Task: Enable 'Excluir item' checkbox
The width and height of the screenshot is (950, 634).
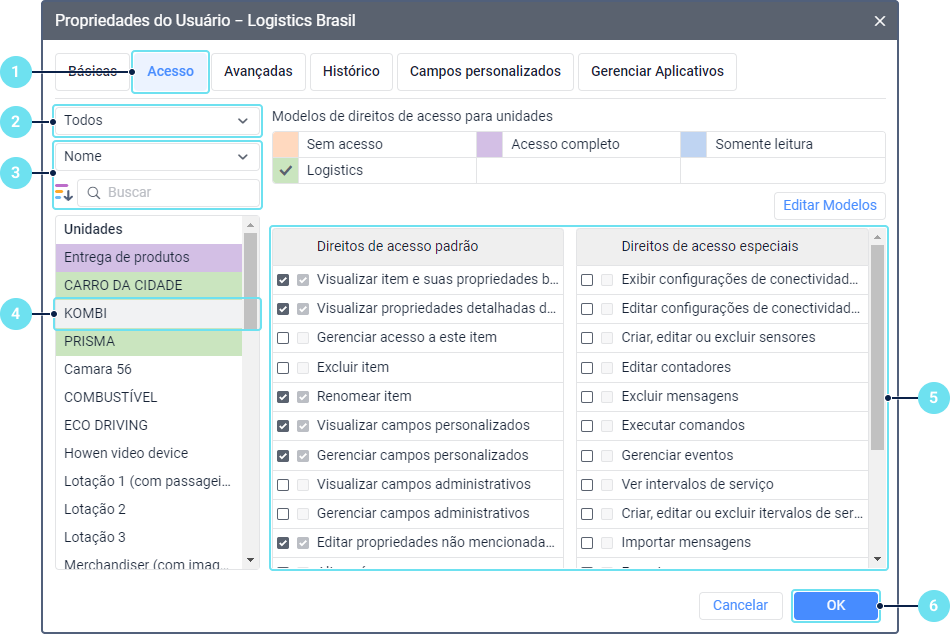Action: tap(283, 368)
